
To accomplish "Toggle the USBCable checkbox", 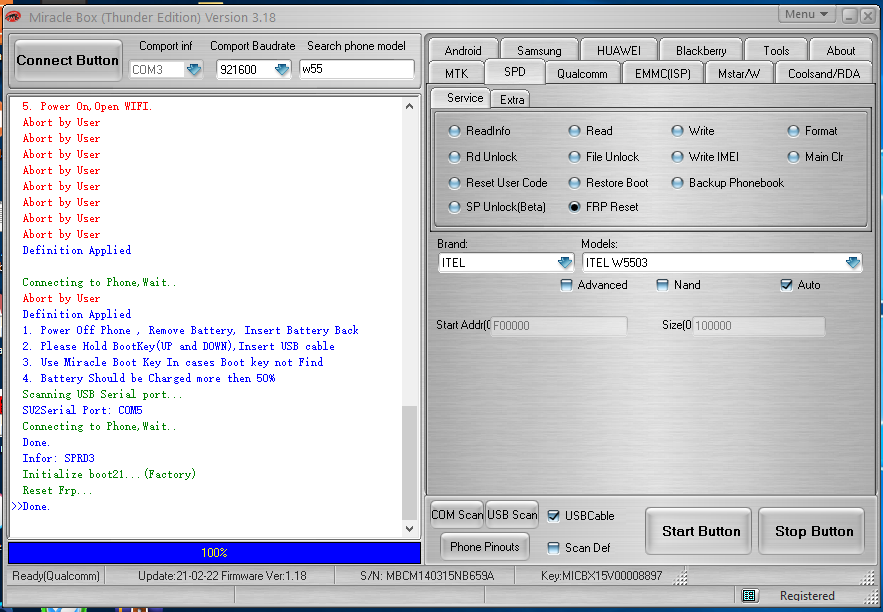I will click(x=554, y=516).
